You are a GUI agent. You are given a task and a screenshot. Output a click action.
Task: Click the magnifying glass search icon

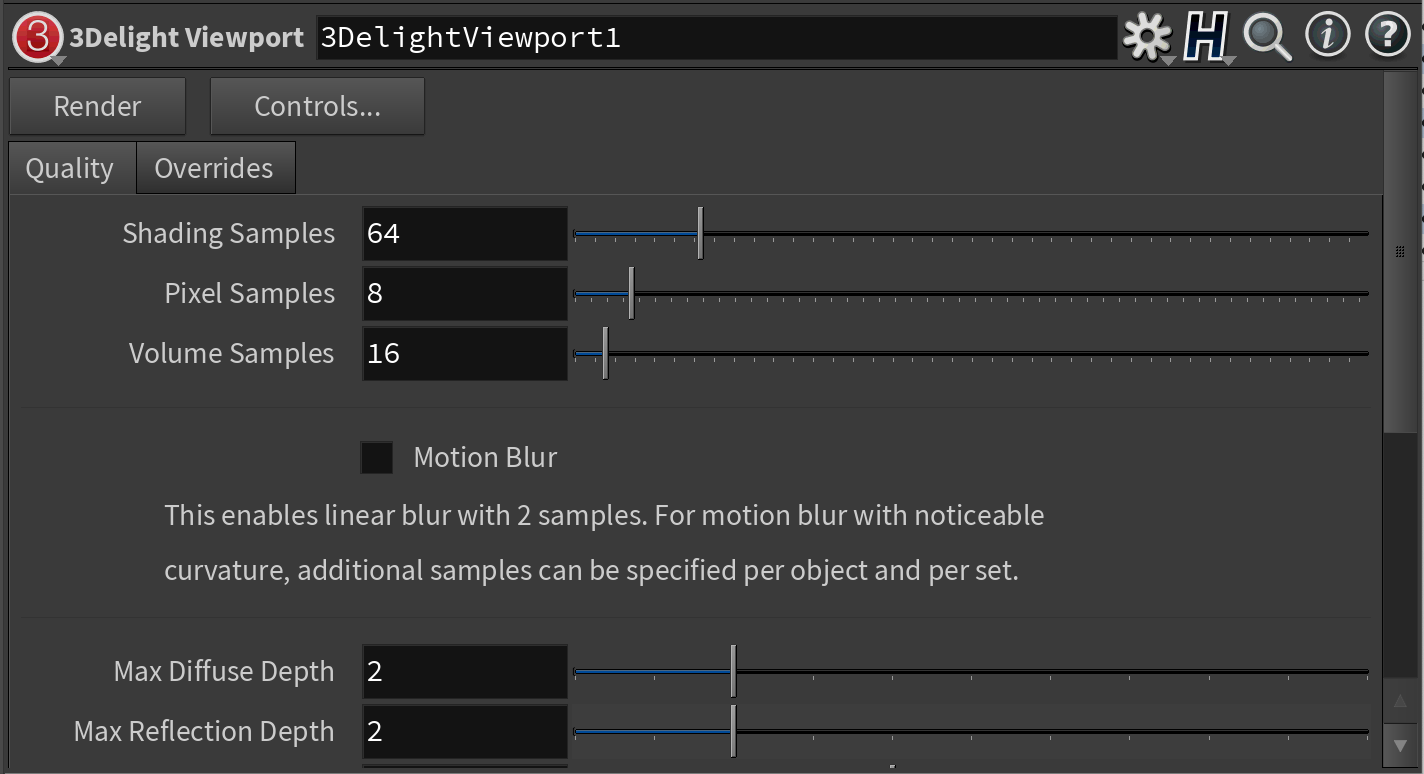[1266, 38]
